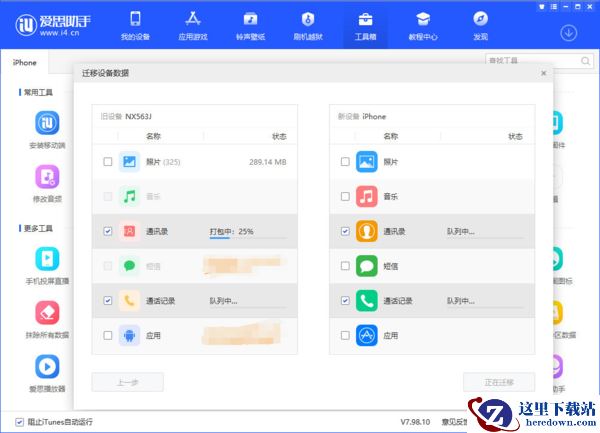
Task: Click the new iPhone green messages icon
Action: (367, 265)
